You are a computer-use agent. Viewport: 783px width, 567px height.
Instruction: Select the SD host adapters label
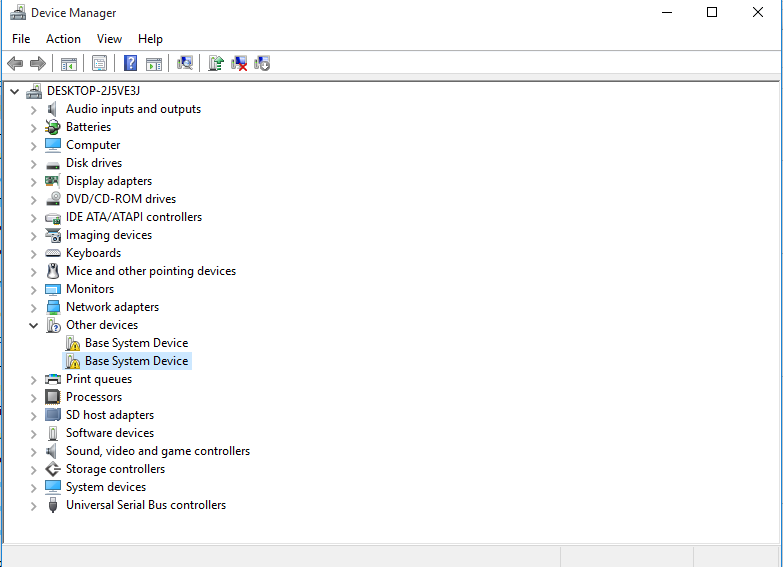point(110,415)
